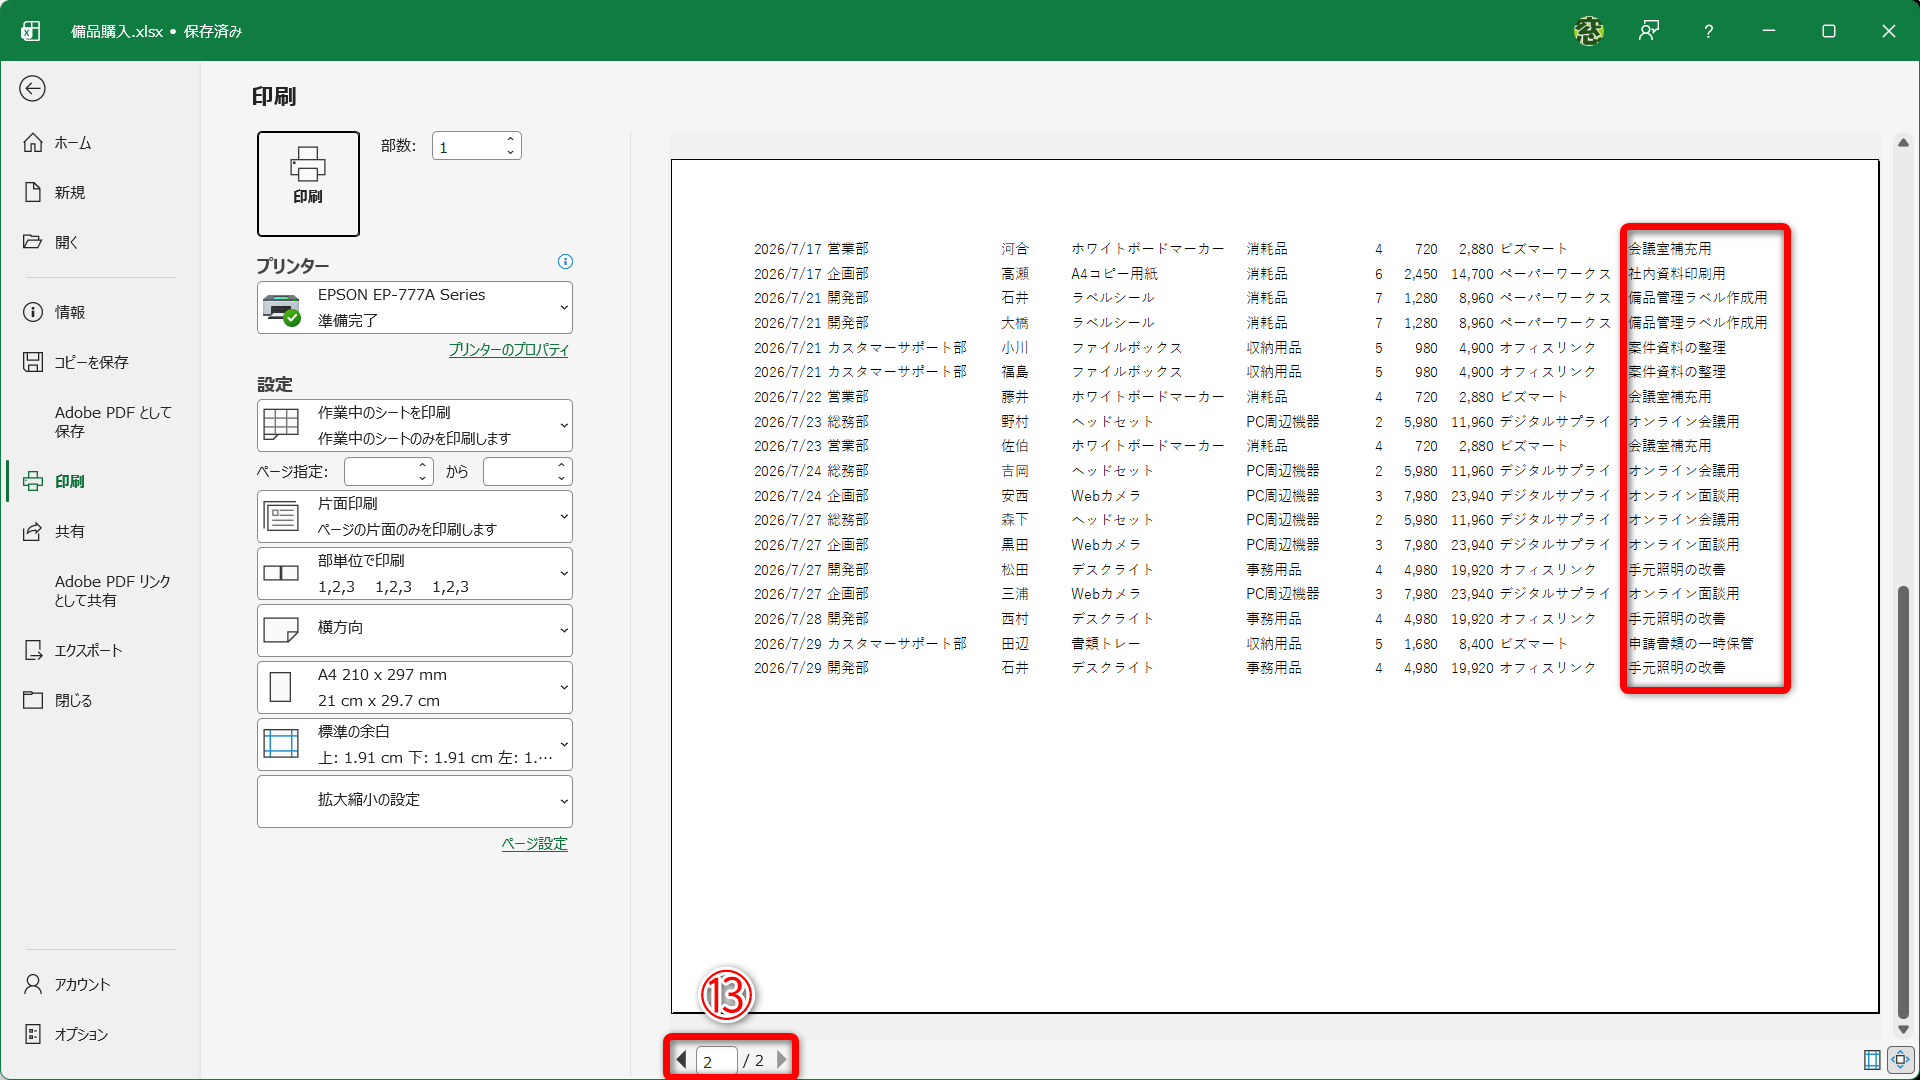Click A4コピー用紙 in the preview
This screenshot has width=1920, height=1080.
point(1114,273)
